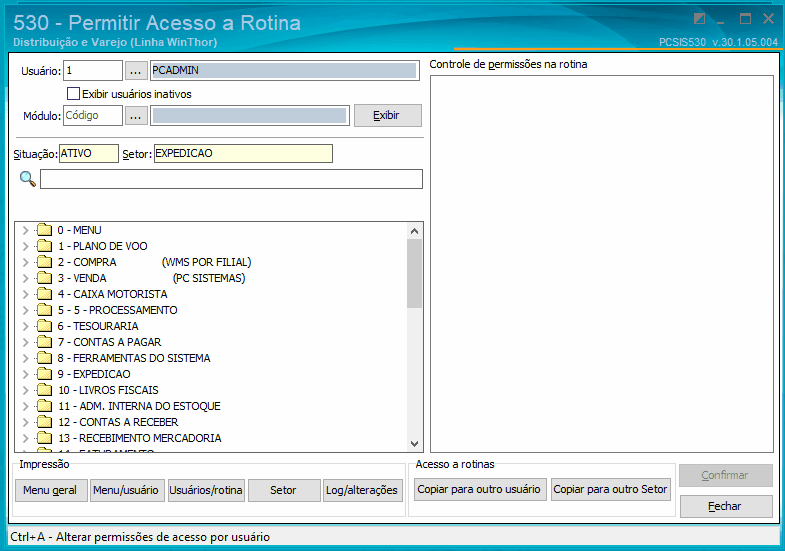This screenshot has width=785, height=551.
Task: Select the 7 - CONTAS A PAGAR row text
Action: (x=110, y=342)
